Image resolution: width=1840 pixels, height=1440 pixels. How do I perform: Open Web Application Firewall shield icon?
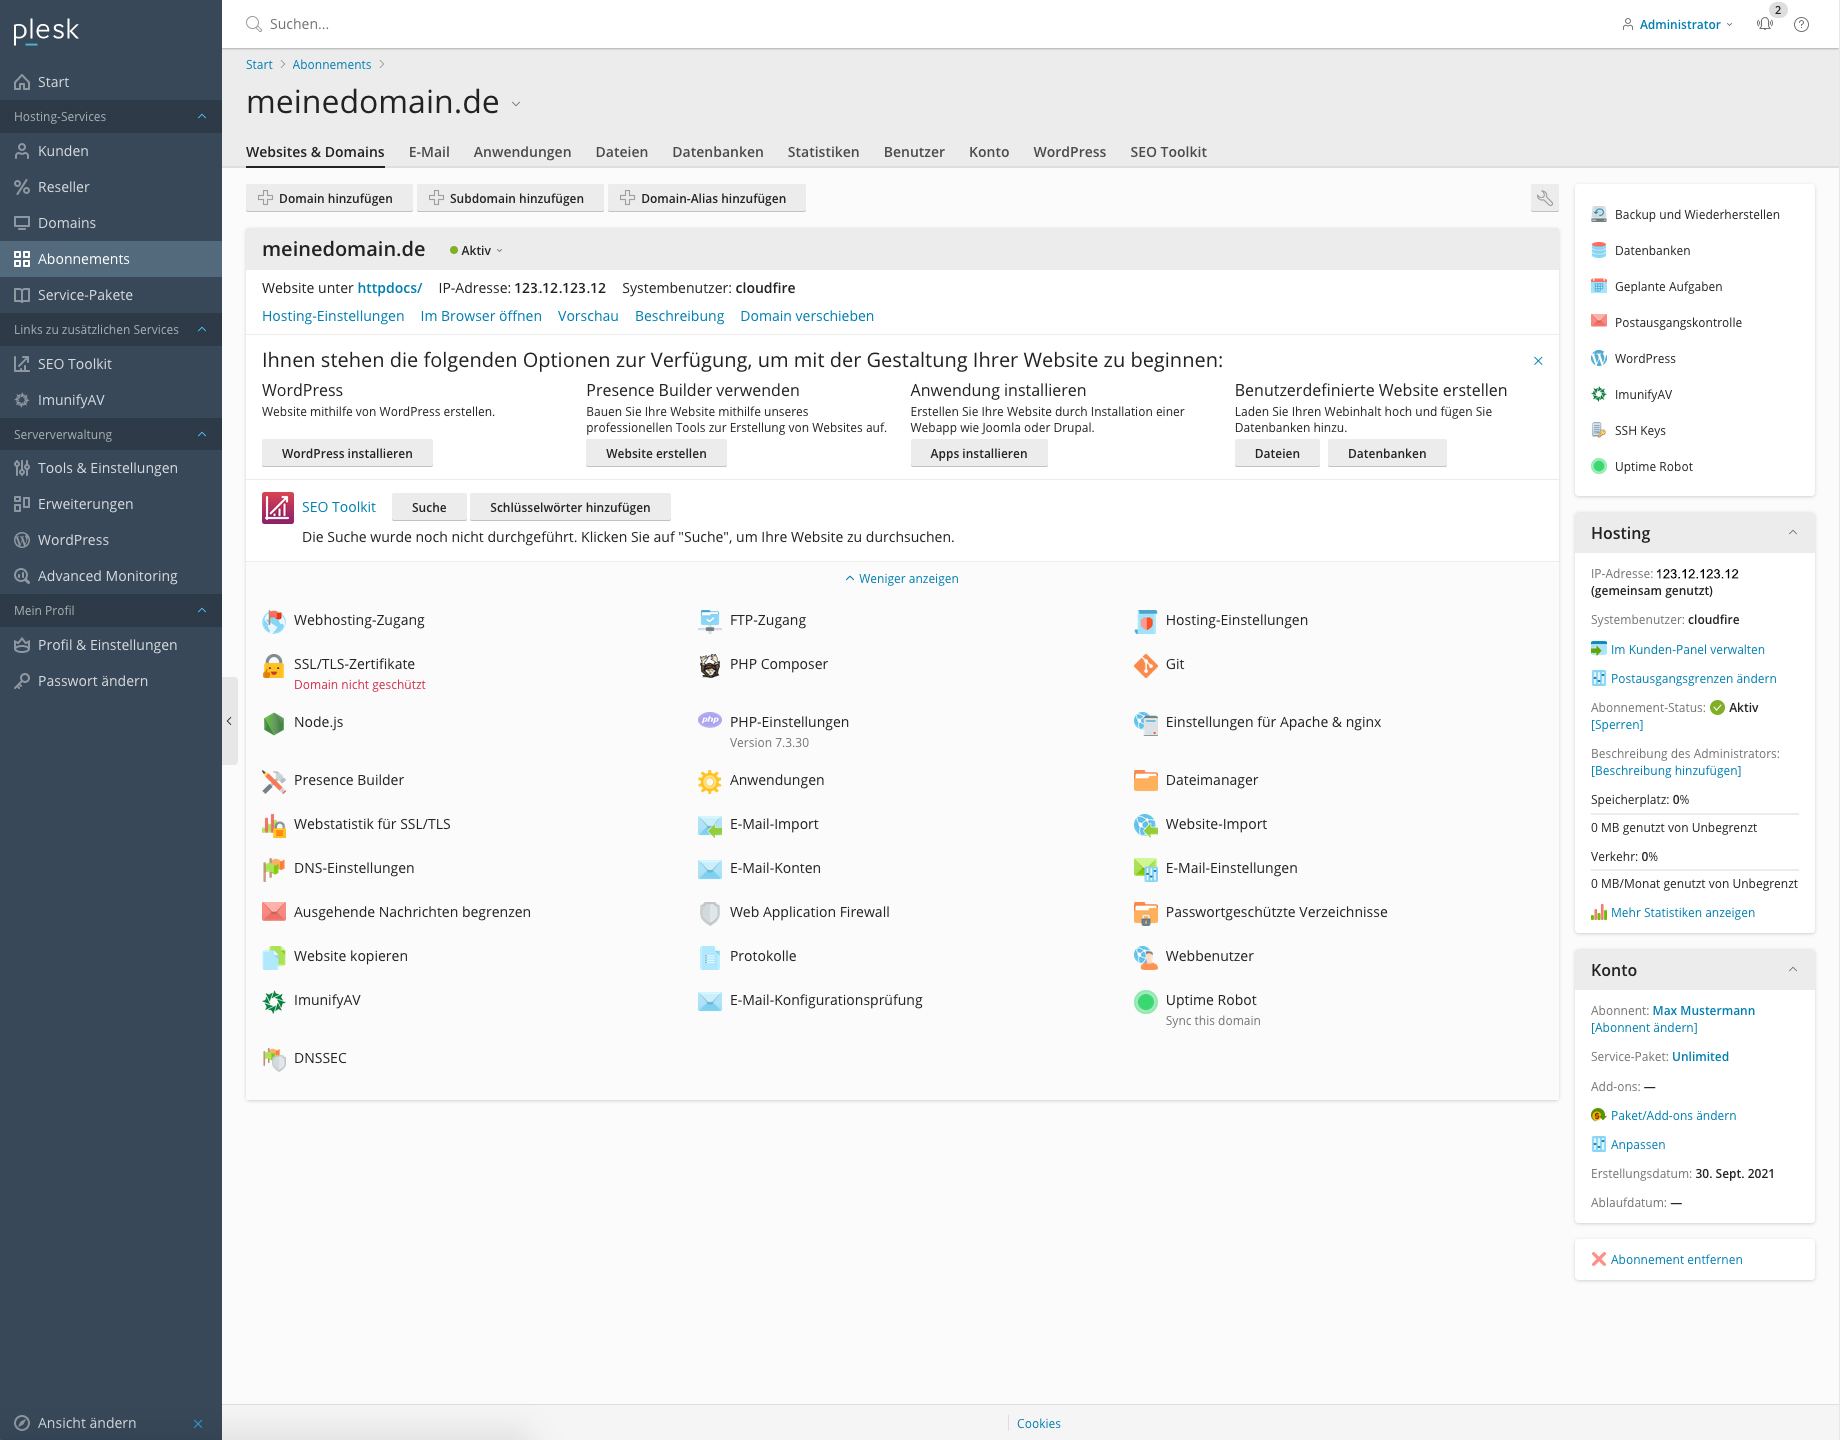(710, 913)
